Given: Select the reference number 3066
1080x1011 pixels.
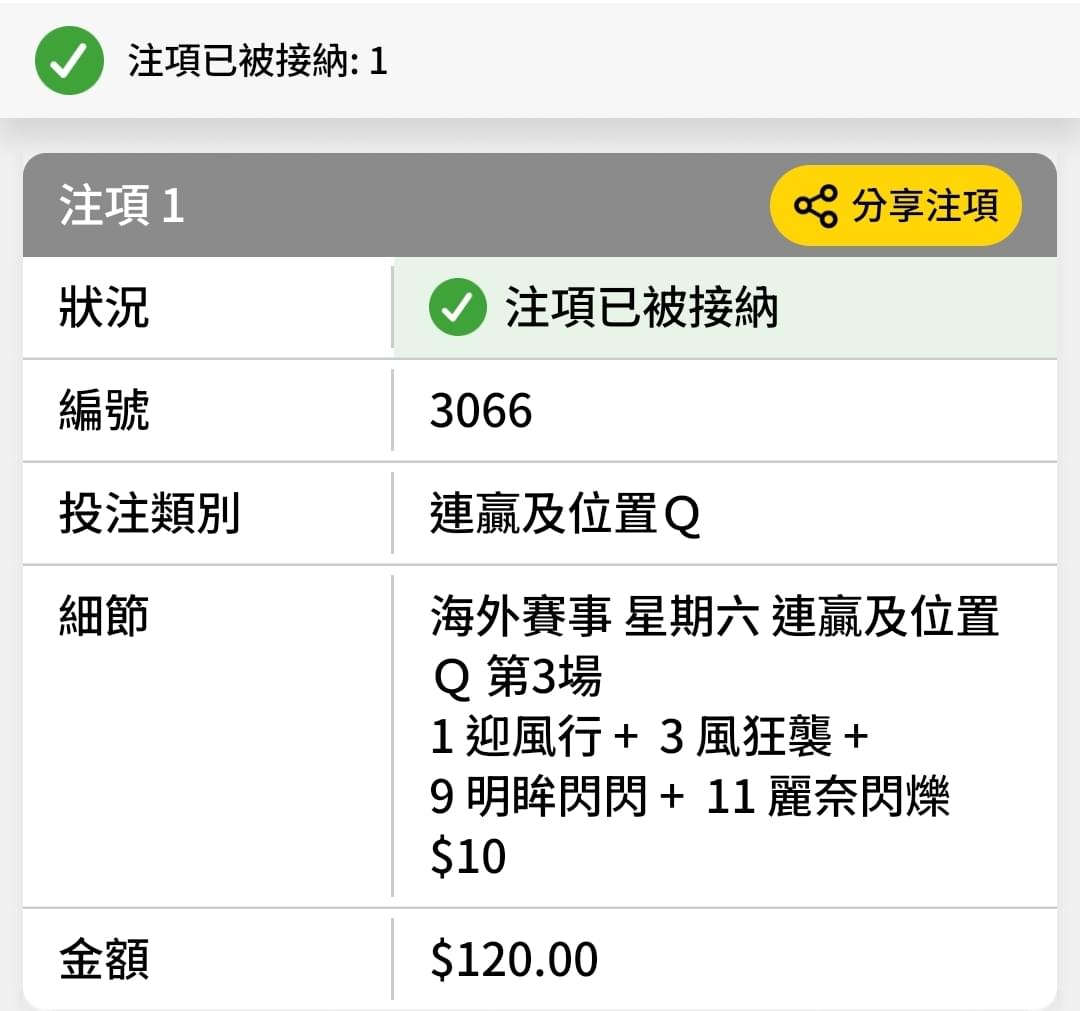Looking at the screenshot, I should [481, 410].
